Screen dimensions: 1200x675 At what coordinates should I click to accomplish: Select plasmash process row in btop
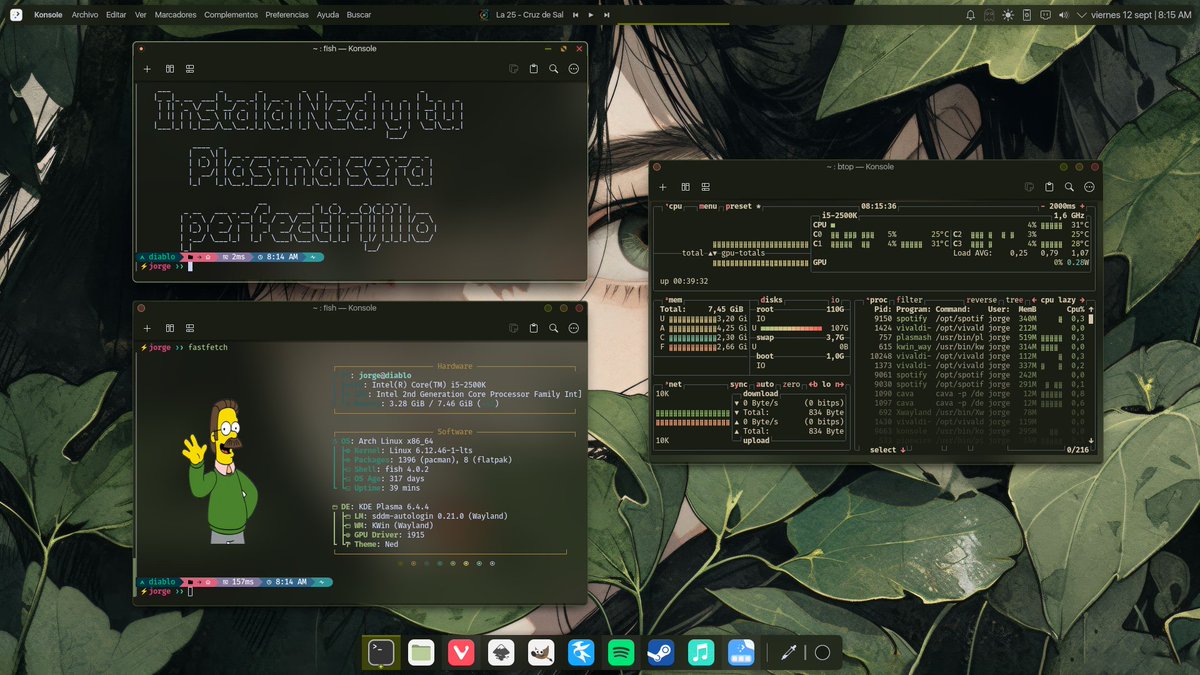[x=979, y=337]
